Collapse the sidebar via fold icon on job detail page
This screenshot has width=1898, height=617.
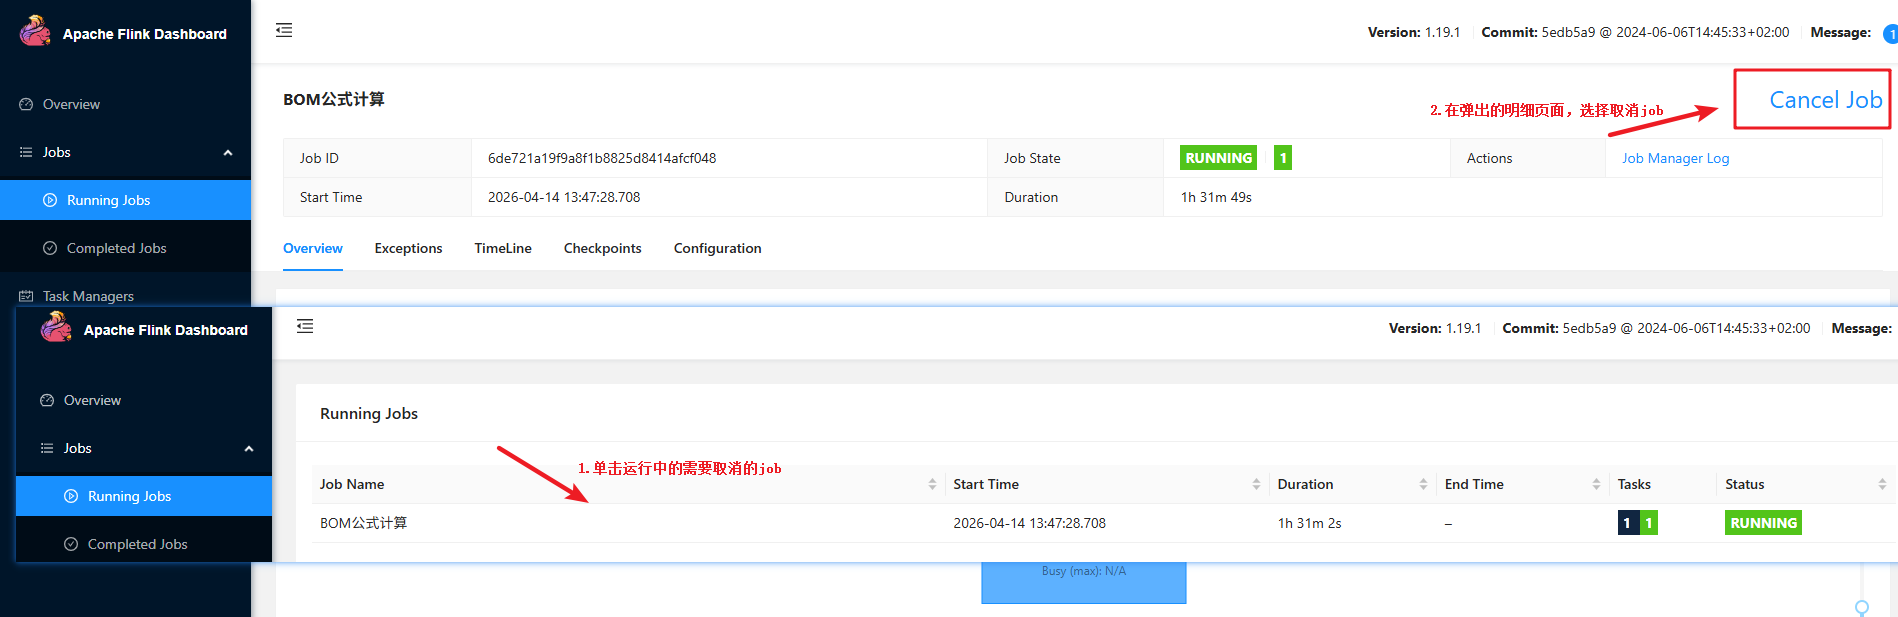point(284,30)
